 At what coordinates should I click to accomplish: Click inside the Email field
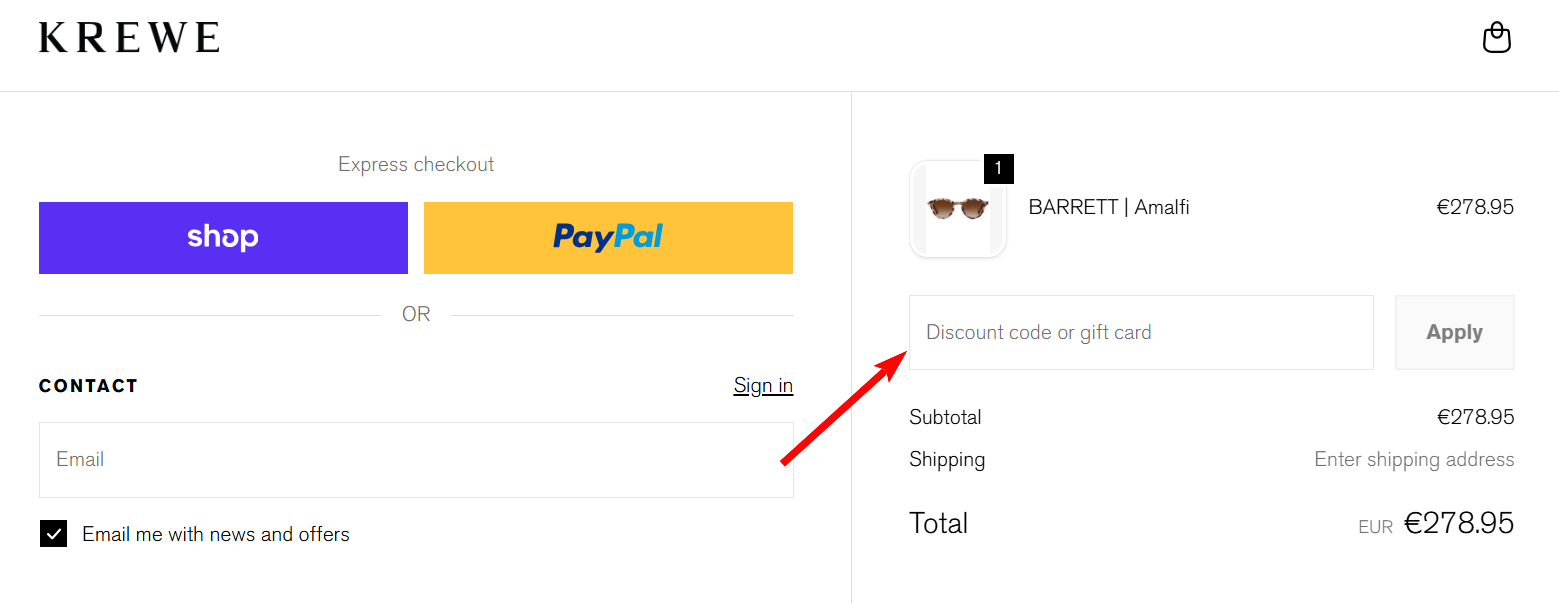tap(416, 460)
